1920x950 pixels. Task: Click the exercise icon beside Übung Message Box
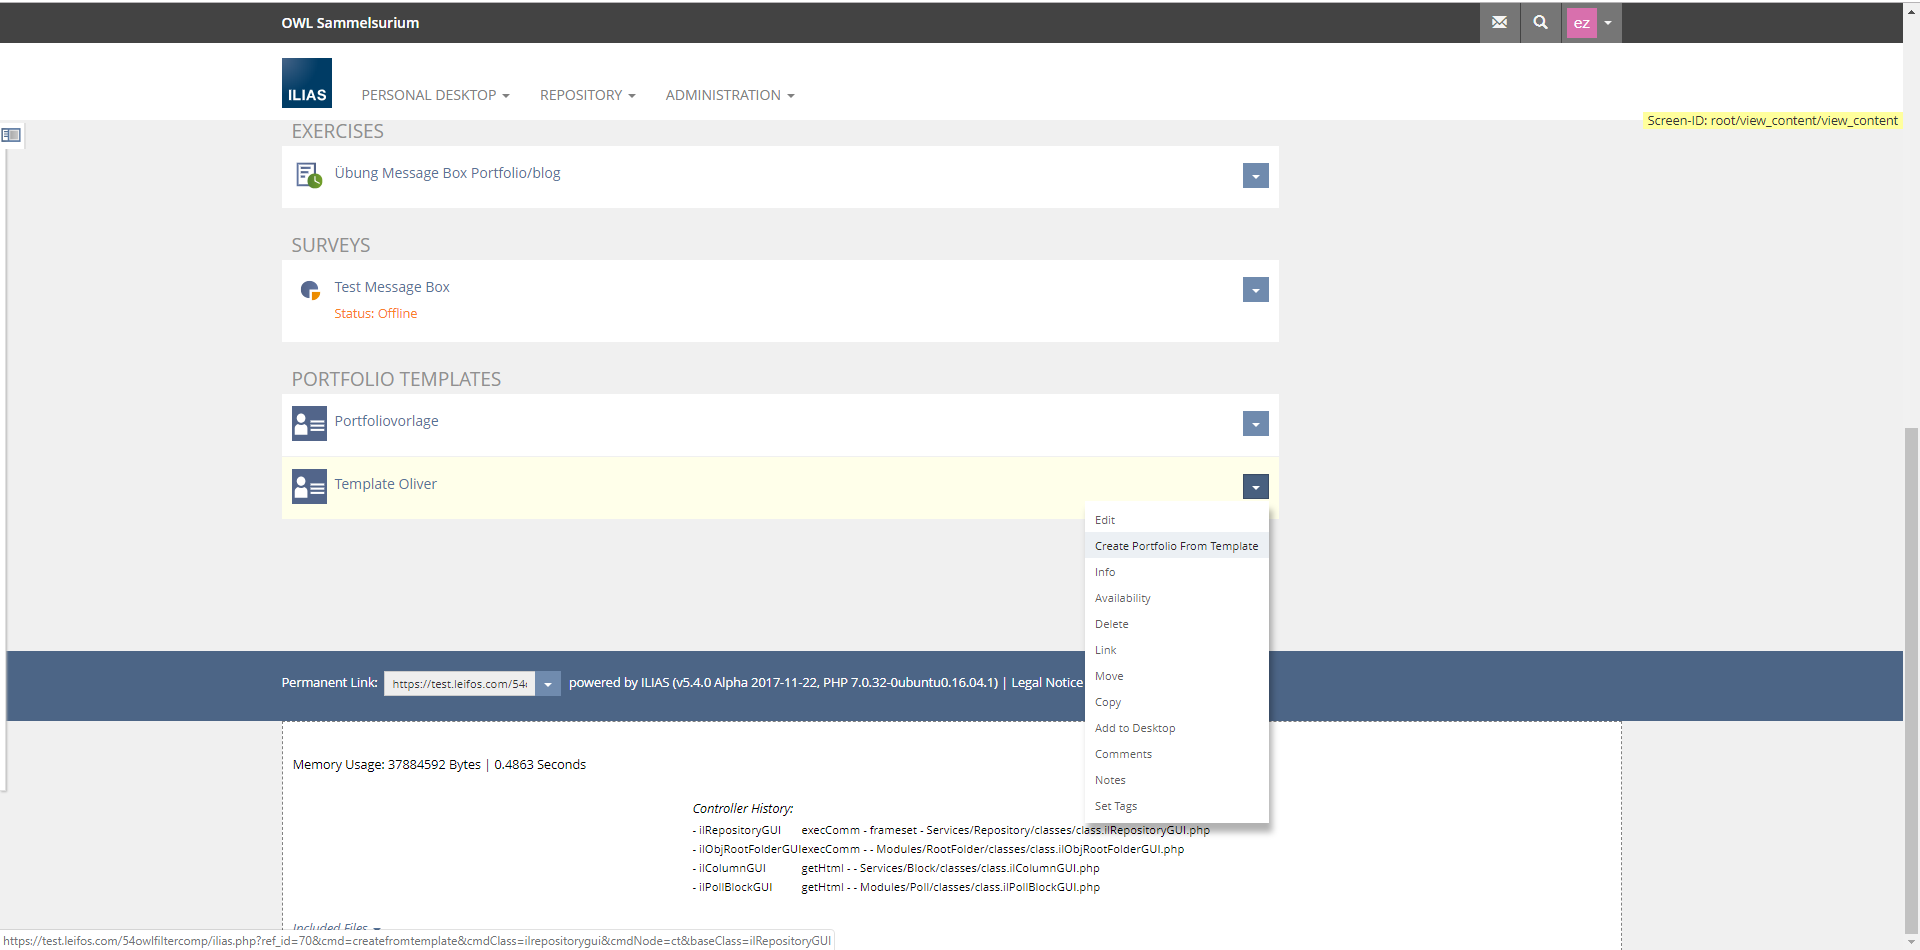(x=308, y=175)
